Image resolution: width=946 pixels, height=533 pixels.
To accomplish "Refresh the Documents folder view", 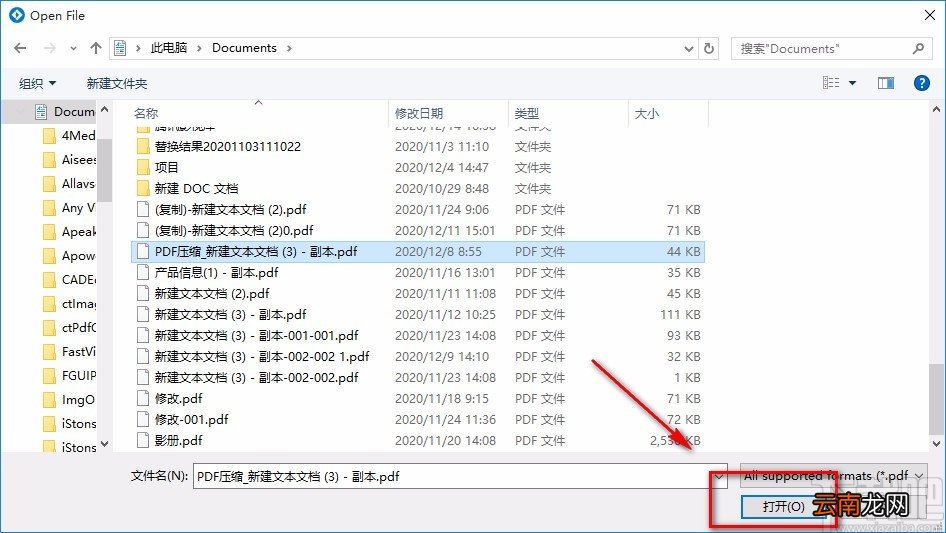I will point(710,48).
